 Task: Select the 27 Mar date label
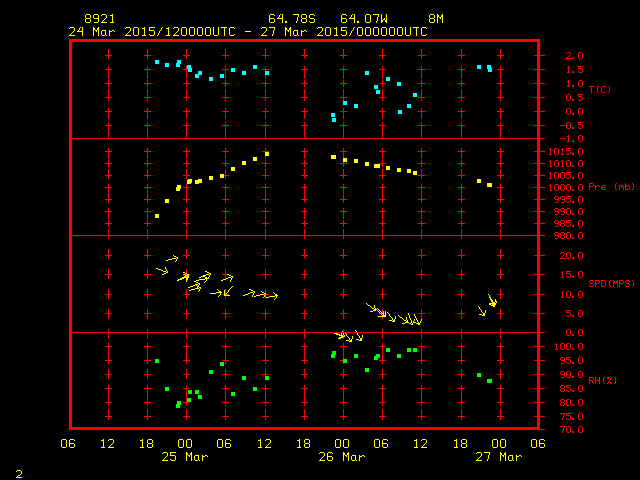coord(498,457)
